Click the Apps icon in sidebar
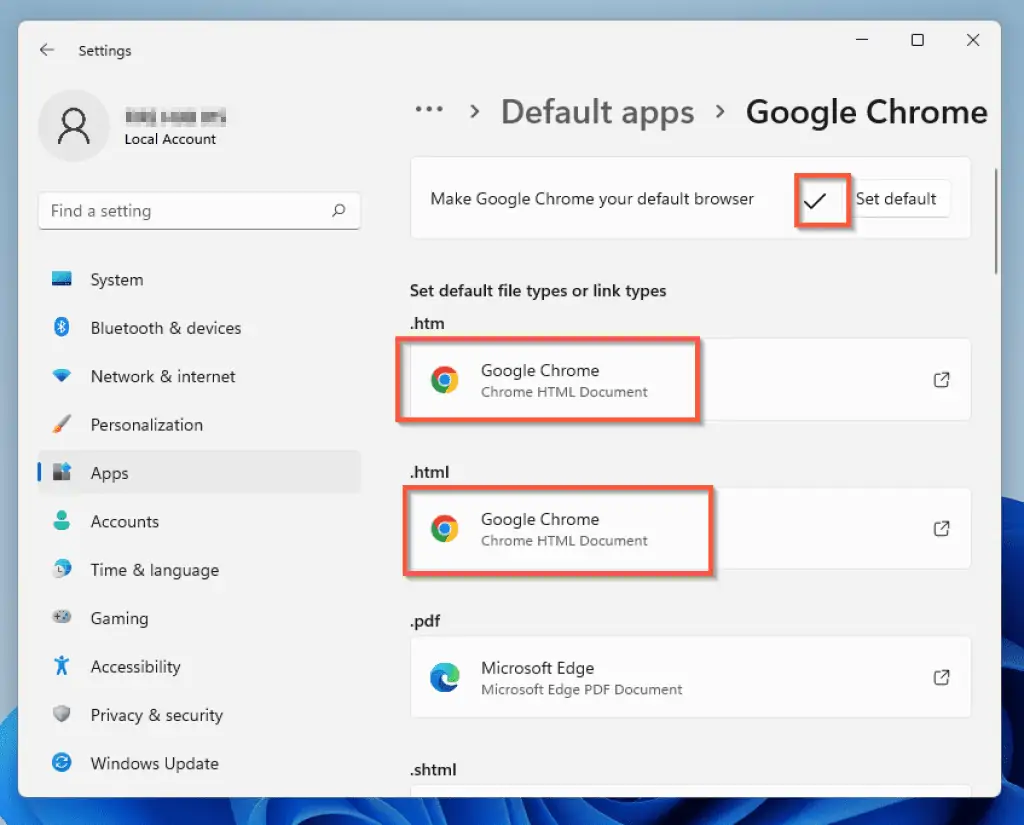The height and width of the screenshot is (825, 1024). [62, 472]
